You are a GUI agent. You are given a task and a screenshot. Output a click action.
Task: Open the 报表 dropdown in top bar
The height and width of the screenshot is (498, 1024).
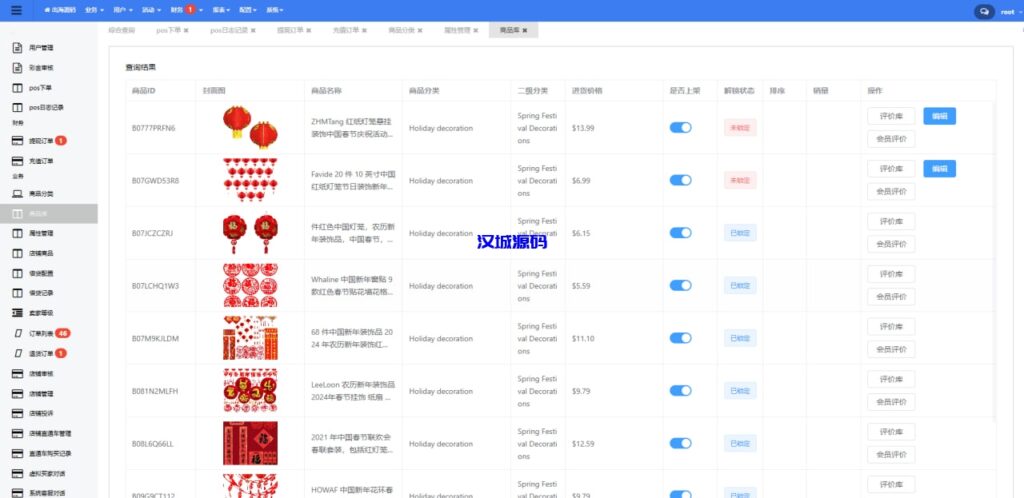coord(221,10)
